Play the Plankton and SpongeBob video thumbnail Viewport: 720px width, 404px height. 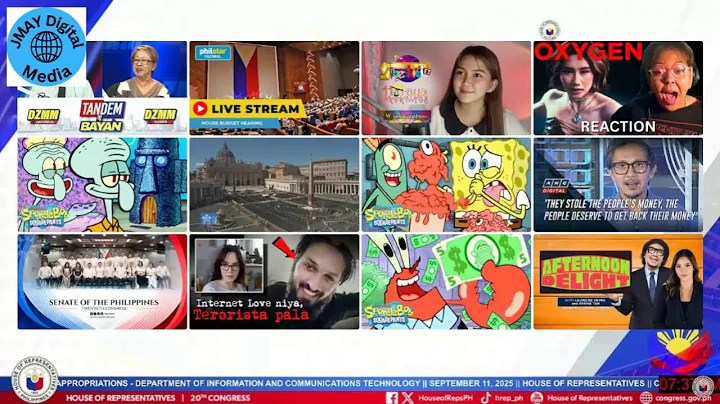pos(446,185)
